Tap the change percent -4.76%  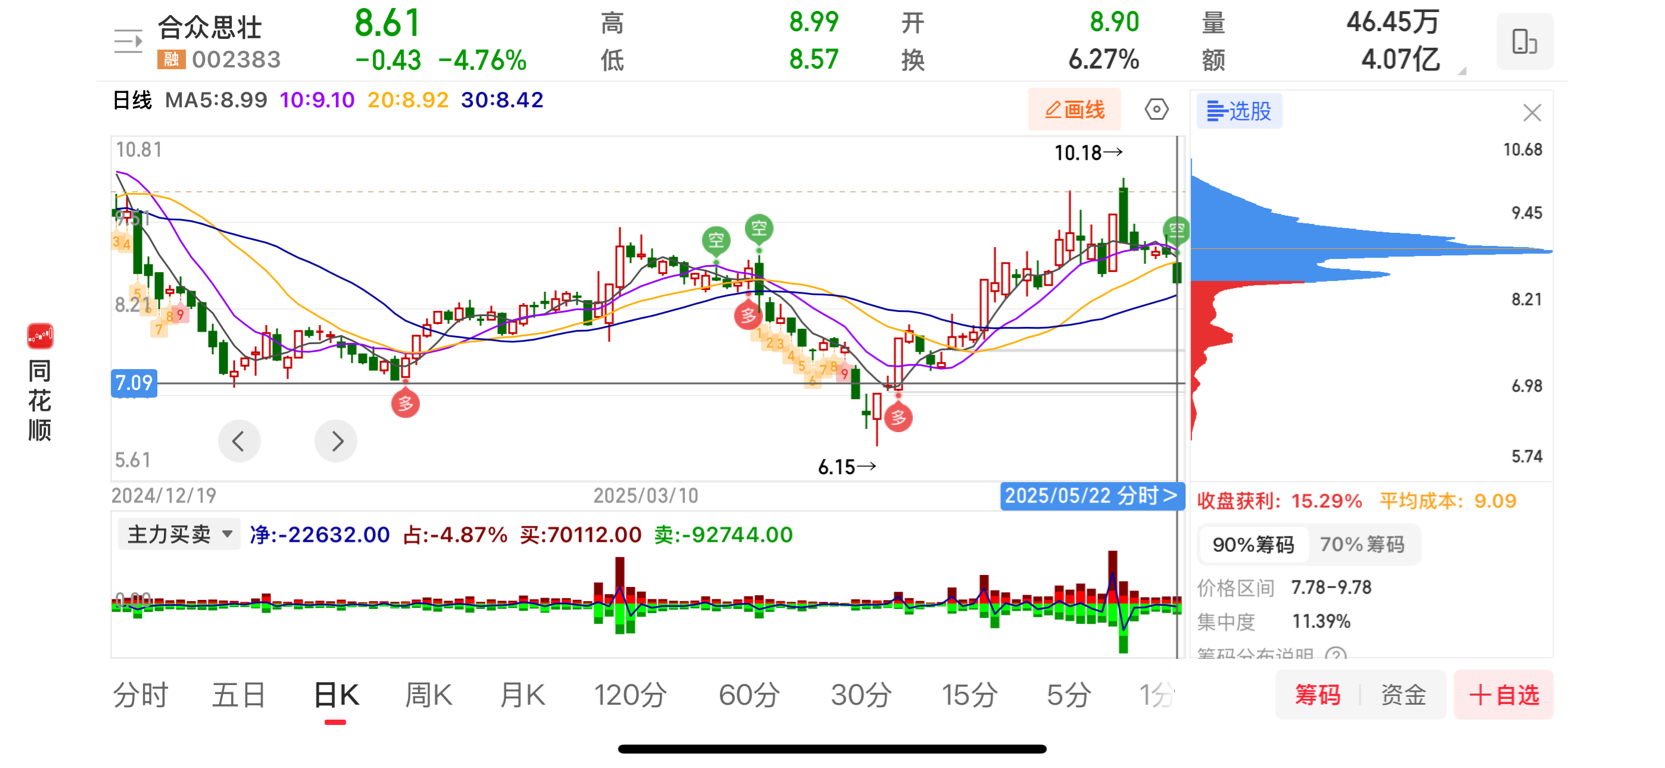483,60
